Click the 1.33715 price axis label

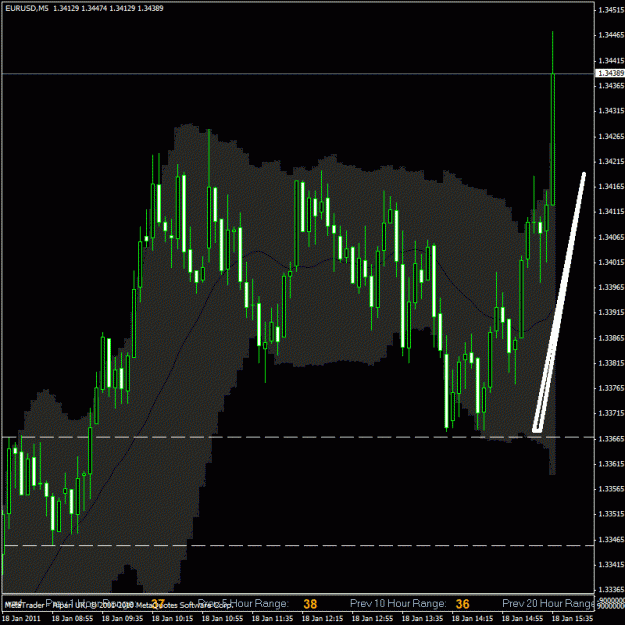click(x=611, y=414)
